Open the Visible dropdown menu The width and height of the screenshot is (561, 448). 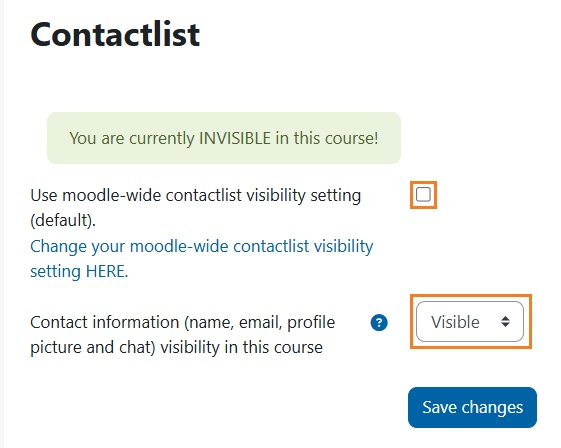pyautogui.click(x=470, y=321)
